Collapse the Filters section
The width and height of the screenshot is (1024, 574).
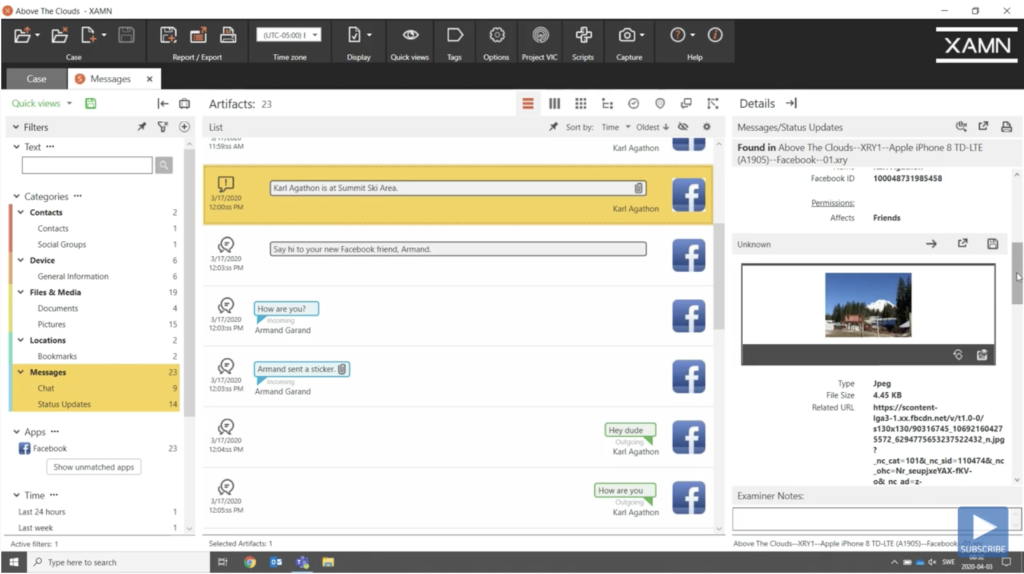(16, 127)
